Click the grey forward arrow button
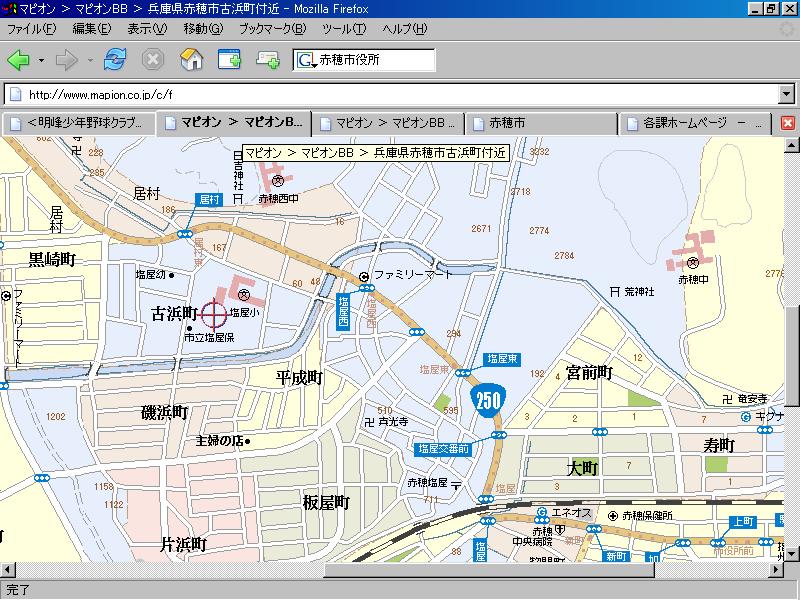Image resolution: width=800 pixels, height=600 pixels. tap(67, 60)
